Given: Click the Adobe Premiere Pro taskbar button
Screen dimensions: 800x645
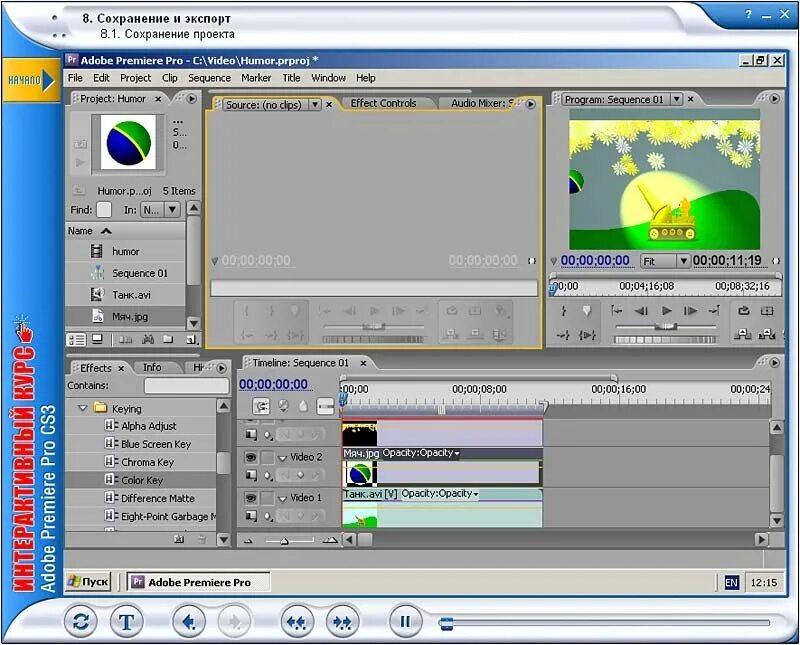Looking at the screenshot, I should (x=198, y=582).
